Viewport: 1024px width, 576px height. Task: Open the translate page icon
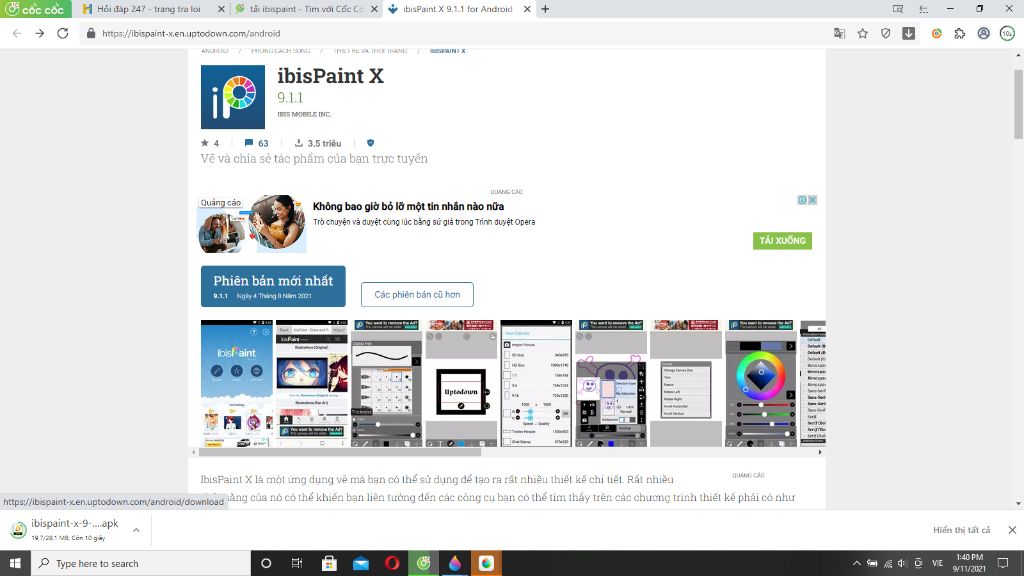[839, 33]
